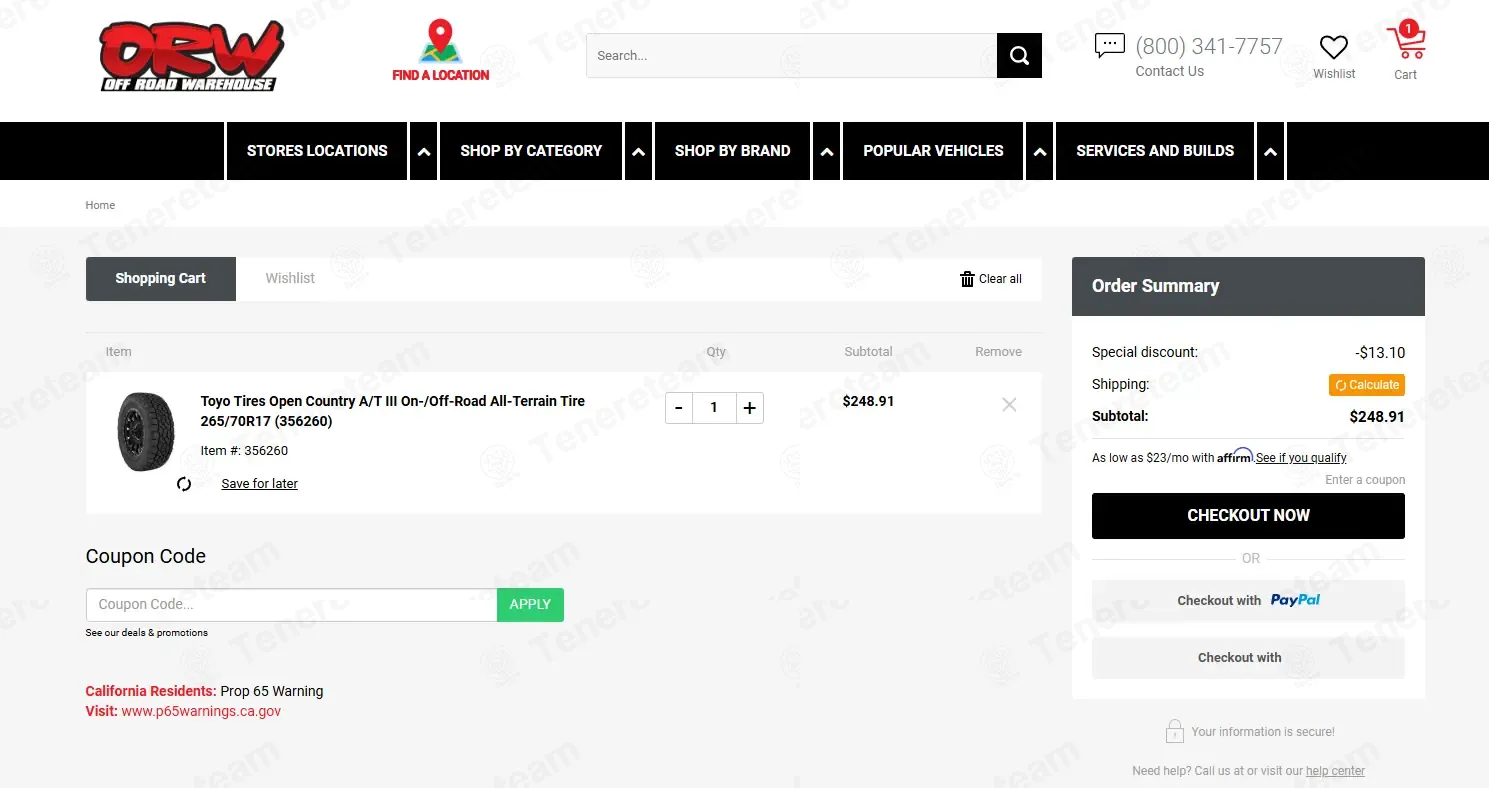Click Enter a coupon in Order Summary
Screen dimensions: 1489x788
[x=1365, y=480]
